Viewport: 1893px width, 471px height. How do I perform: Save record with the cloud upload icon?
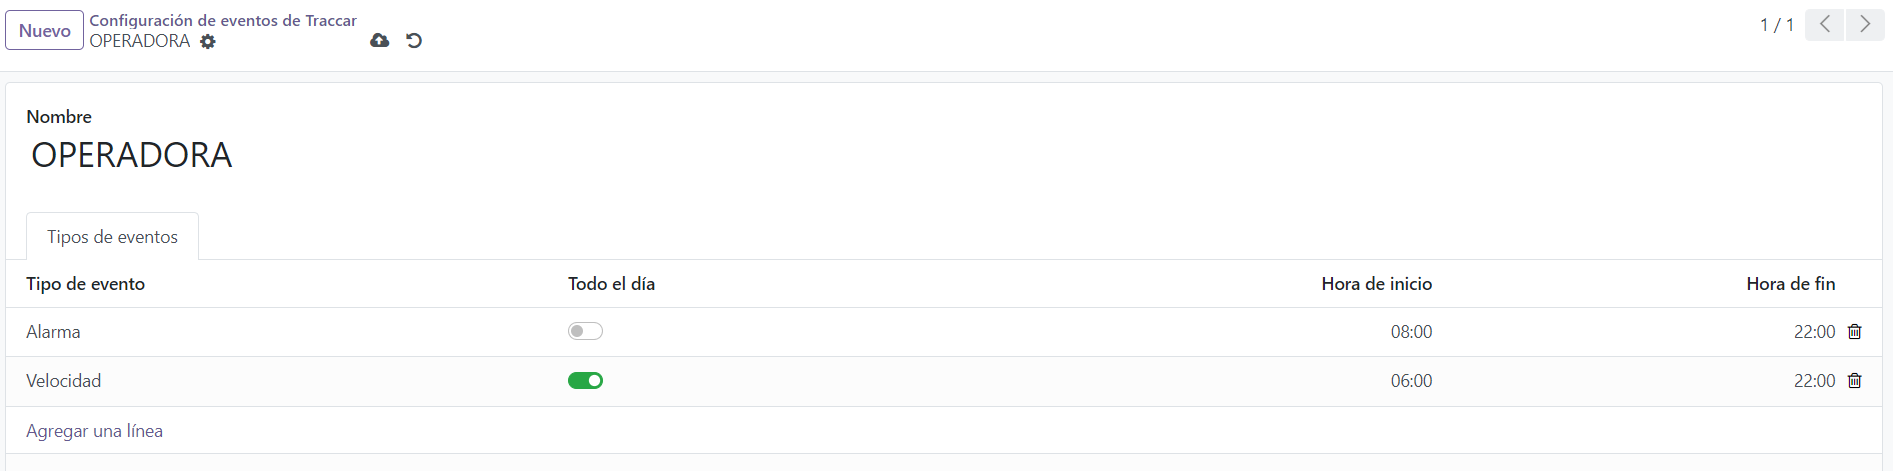click(379, 41)
